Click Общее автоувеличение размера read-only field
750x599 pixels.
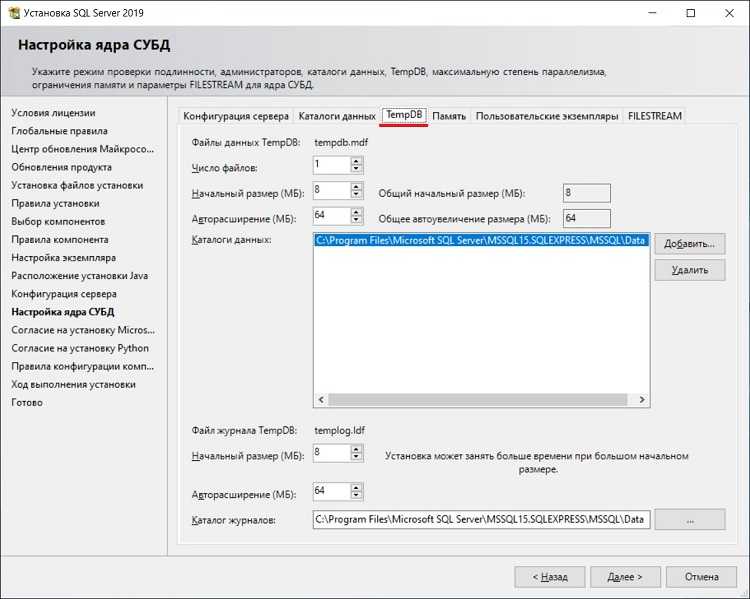pyautogui.click(x=586, y=219)
